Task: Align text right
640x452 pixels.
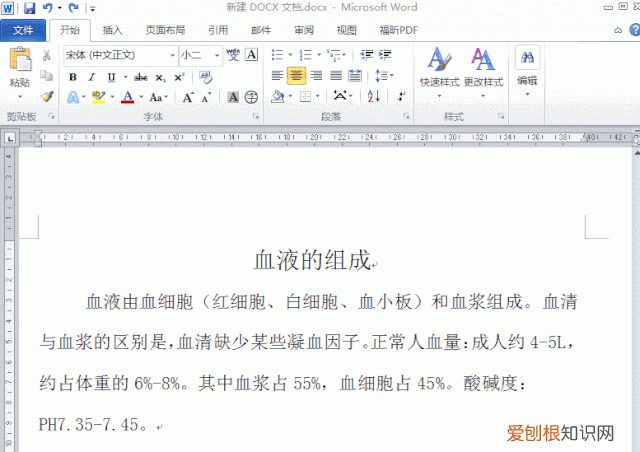Action: click(316, 76)
